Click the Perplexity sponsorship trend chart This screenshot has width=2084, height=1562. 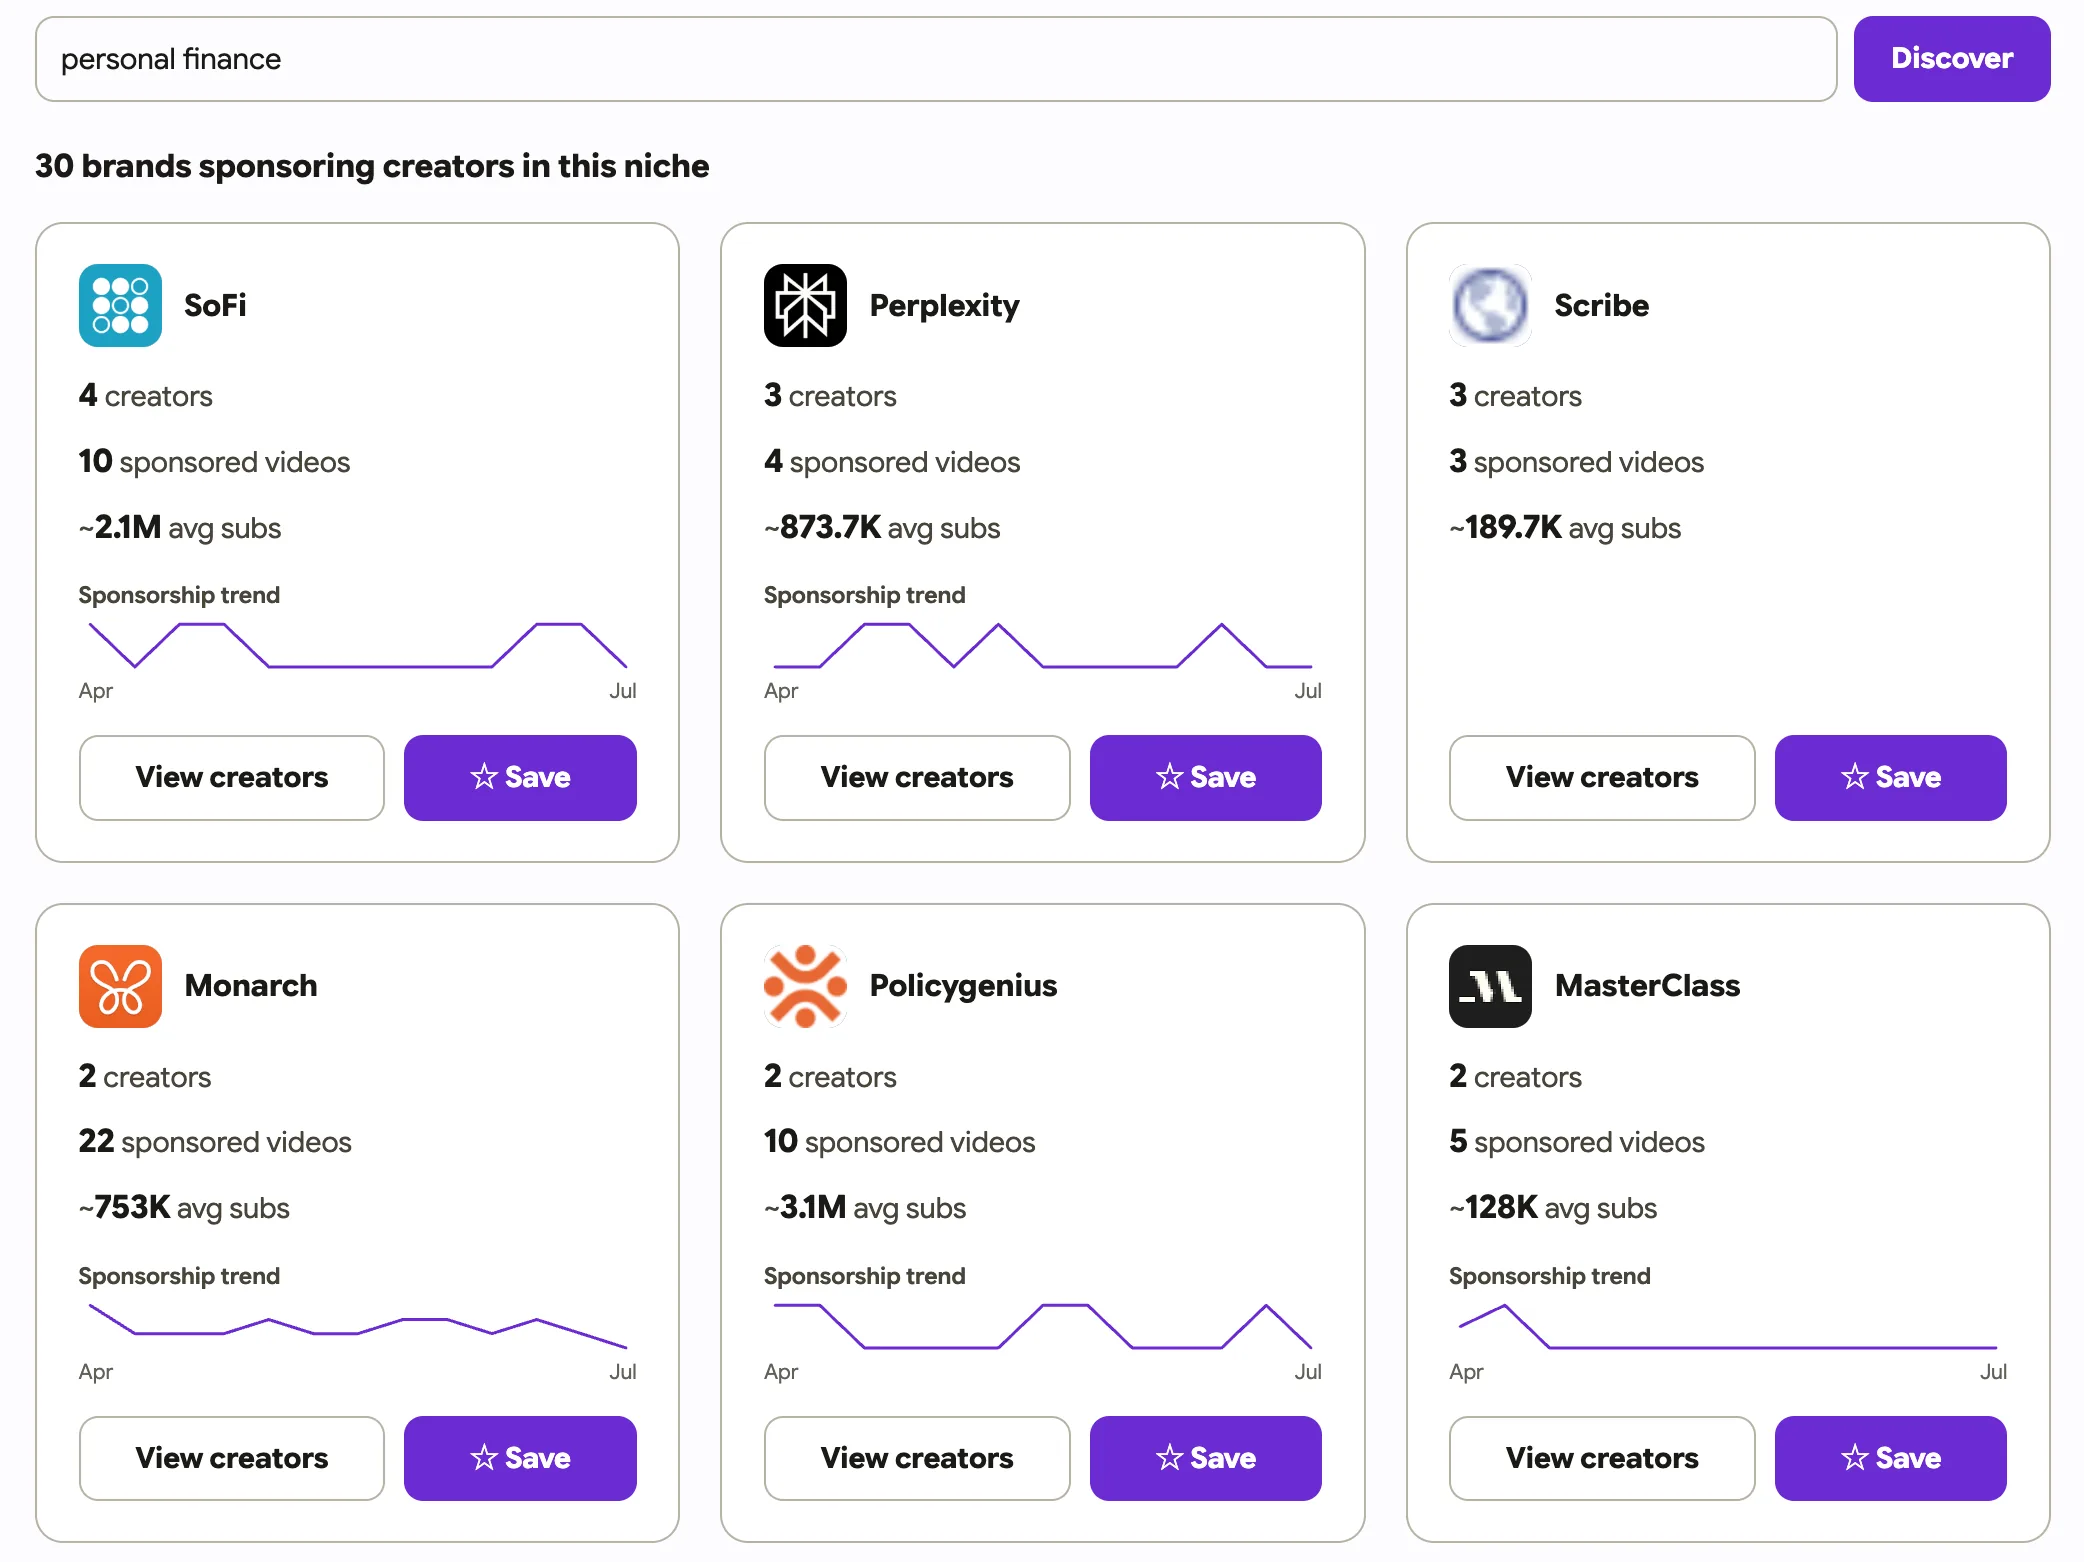1043,645
